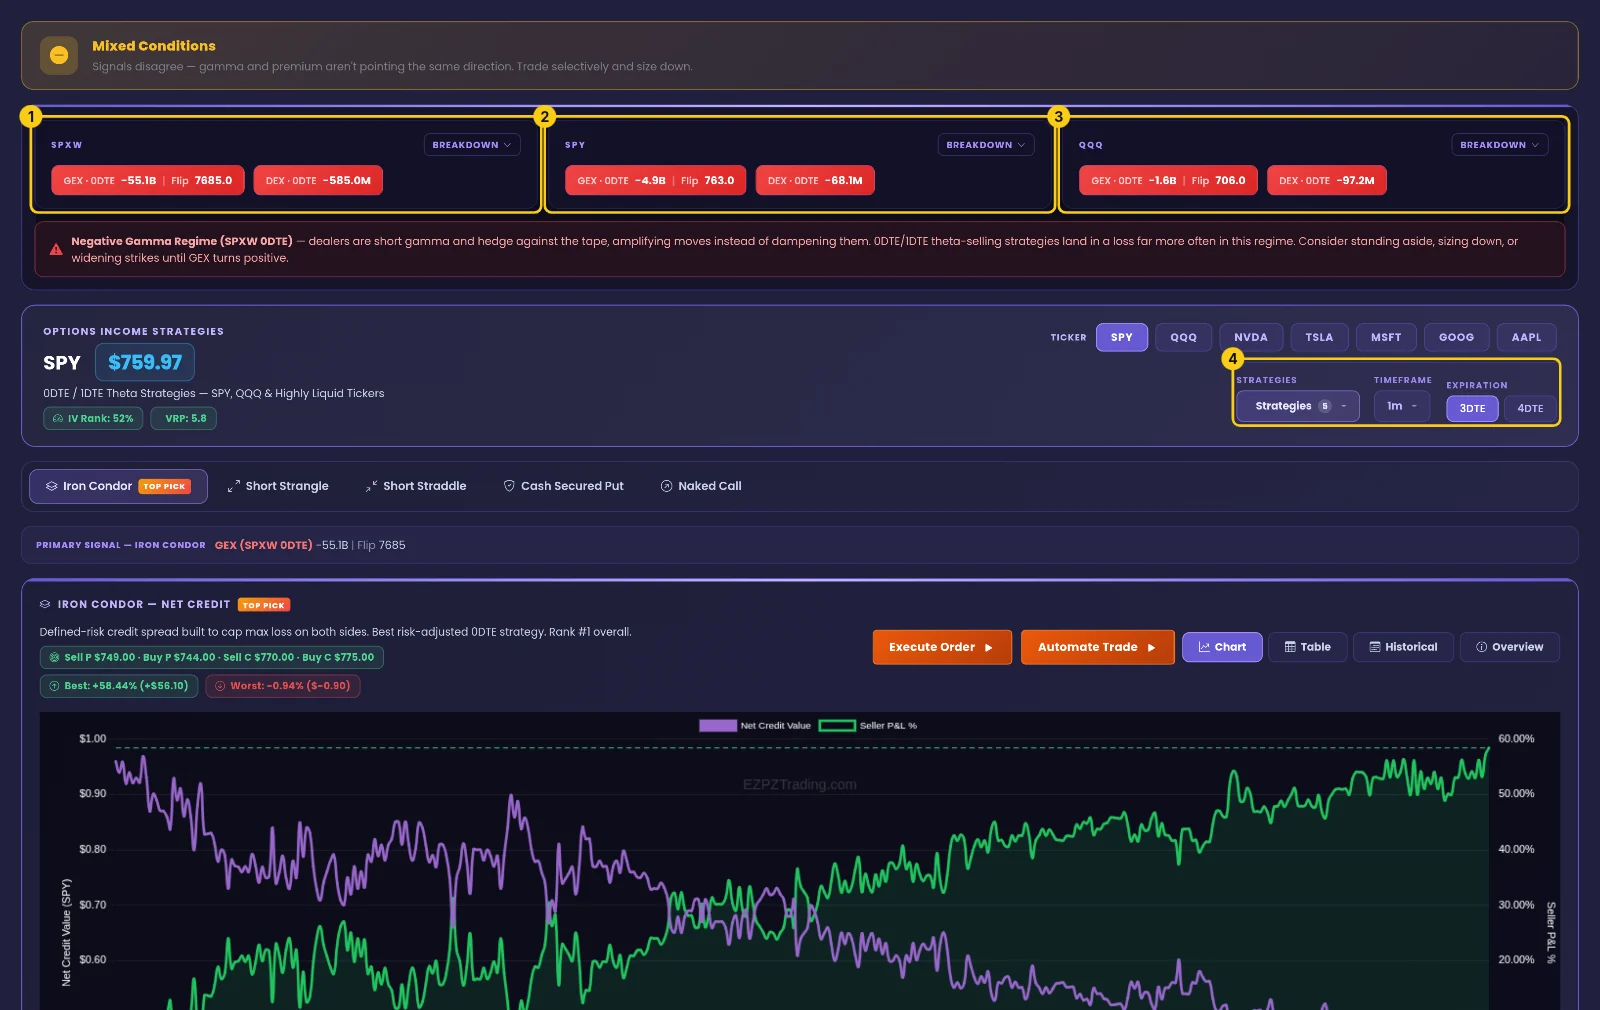Click the QQQ DEX 0DTE -97.2M badge
The width and height of the screenshot is (1600, 1010).
tap(1327, 180)
